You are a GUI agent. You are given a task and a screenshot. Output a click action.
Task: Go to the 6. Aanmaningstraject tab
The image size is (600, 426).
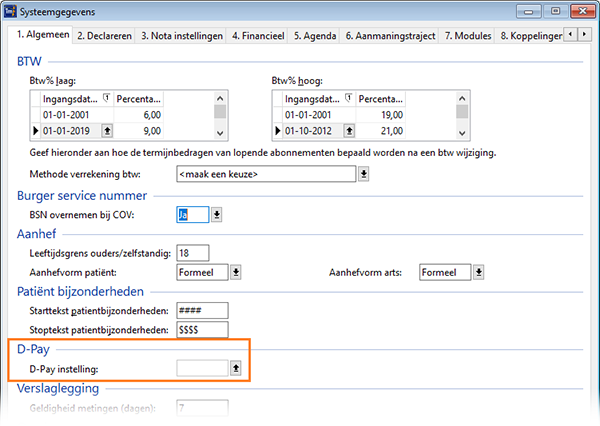pos(390,36)
